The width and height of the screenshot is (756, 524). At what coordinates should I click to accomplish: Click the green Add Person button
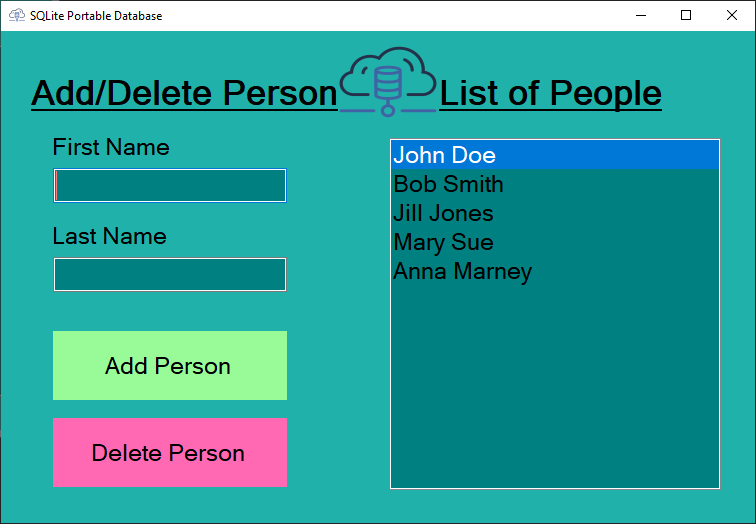pyautogui.click(x=170, y=365)
